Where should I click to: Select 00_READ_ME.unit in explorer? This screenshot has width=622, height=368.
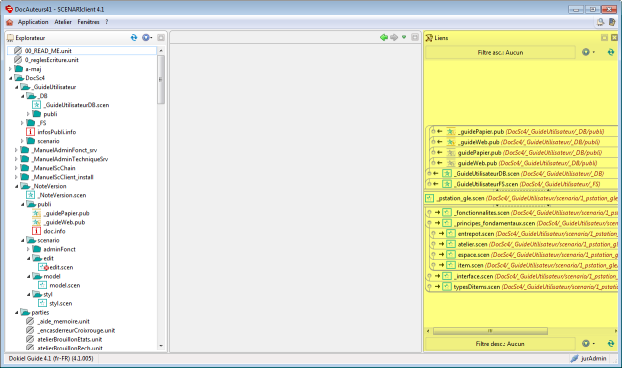48,51
